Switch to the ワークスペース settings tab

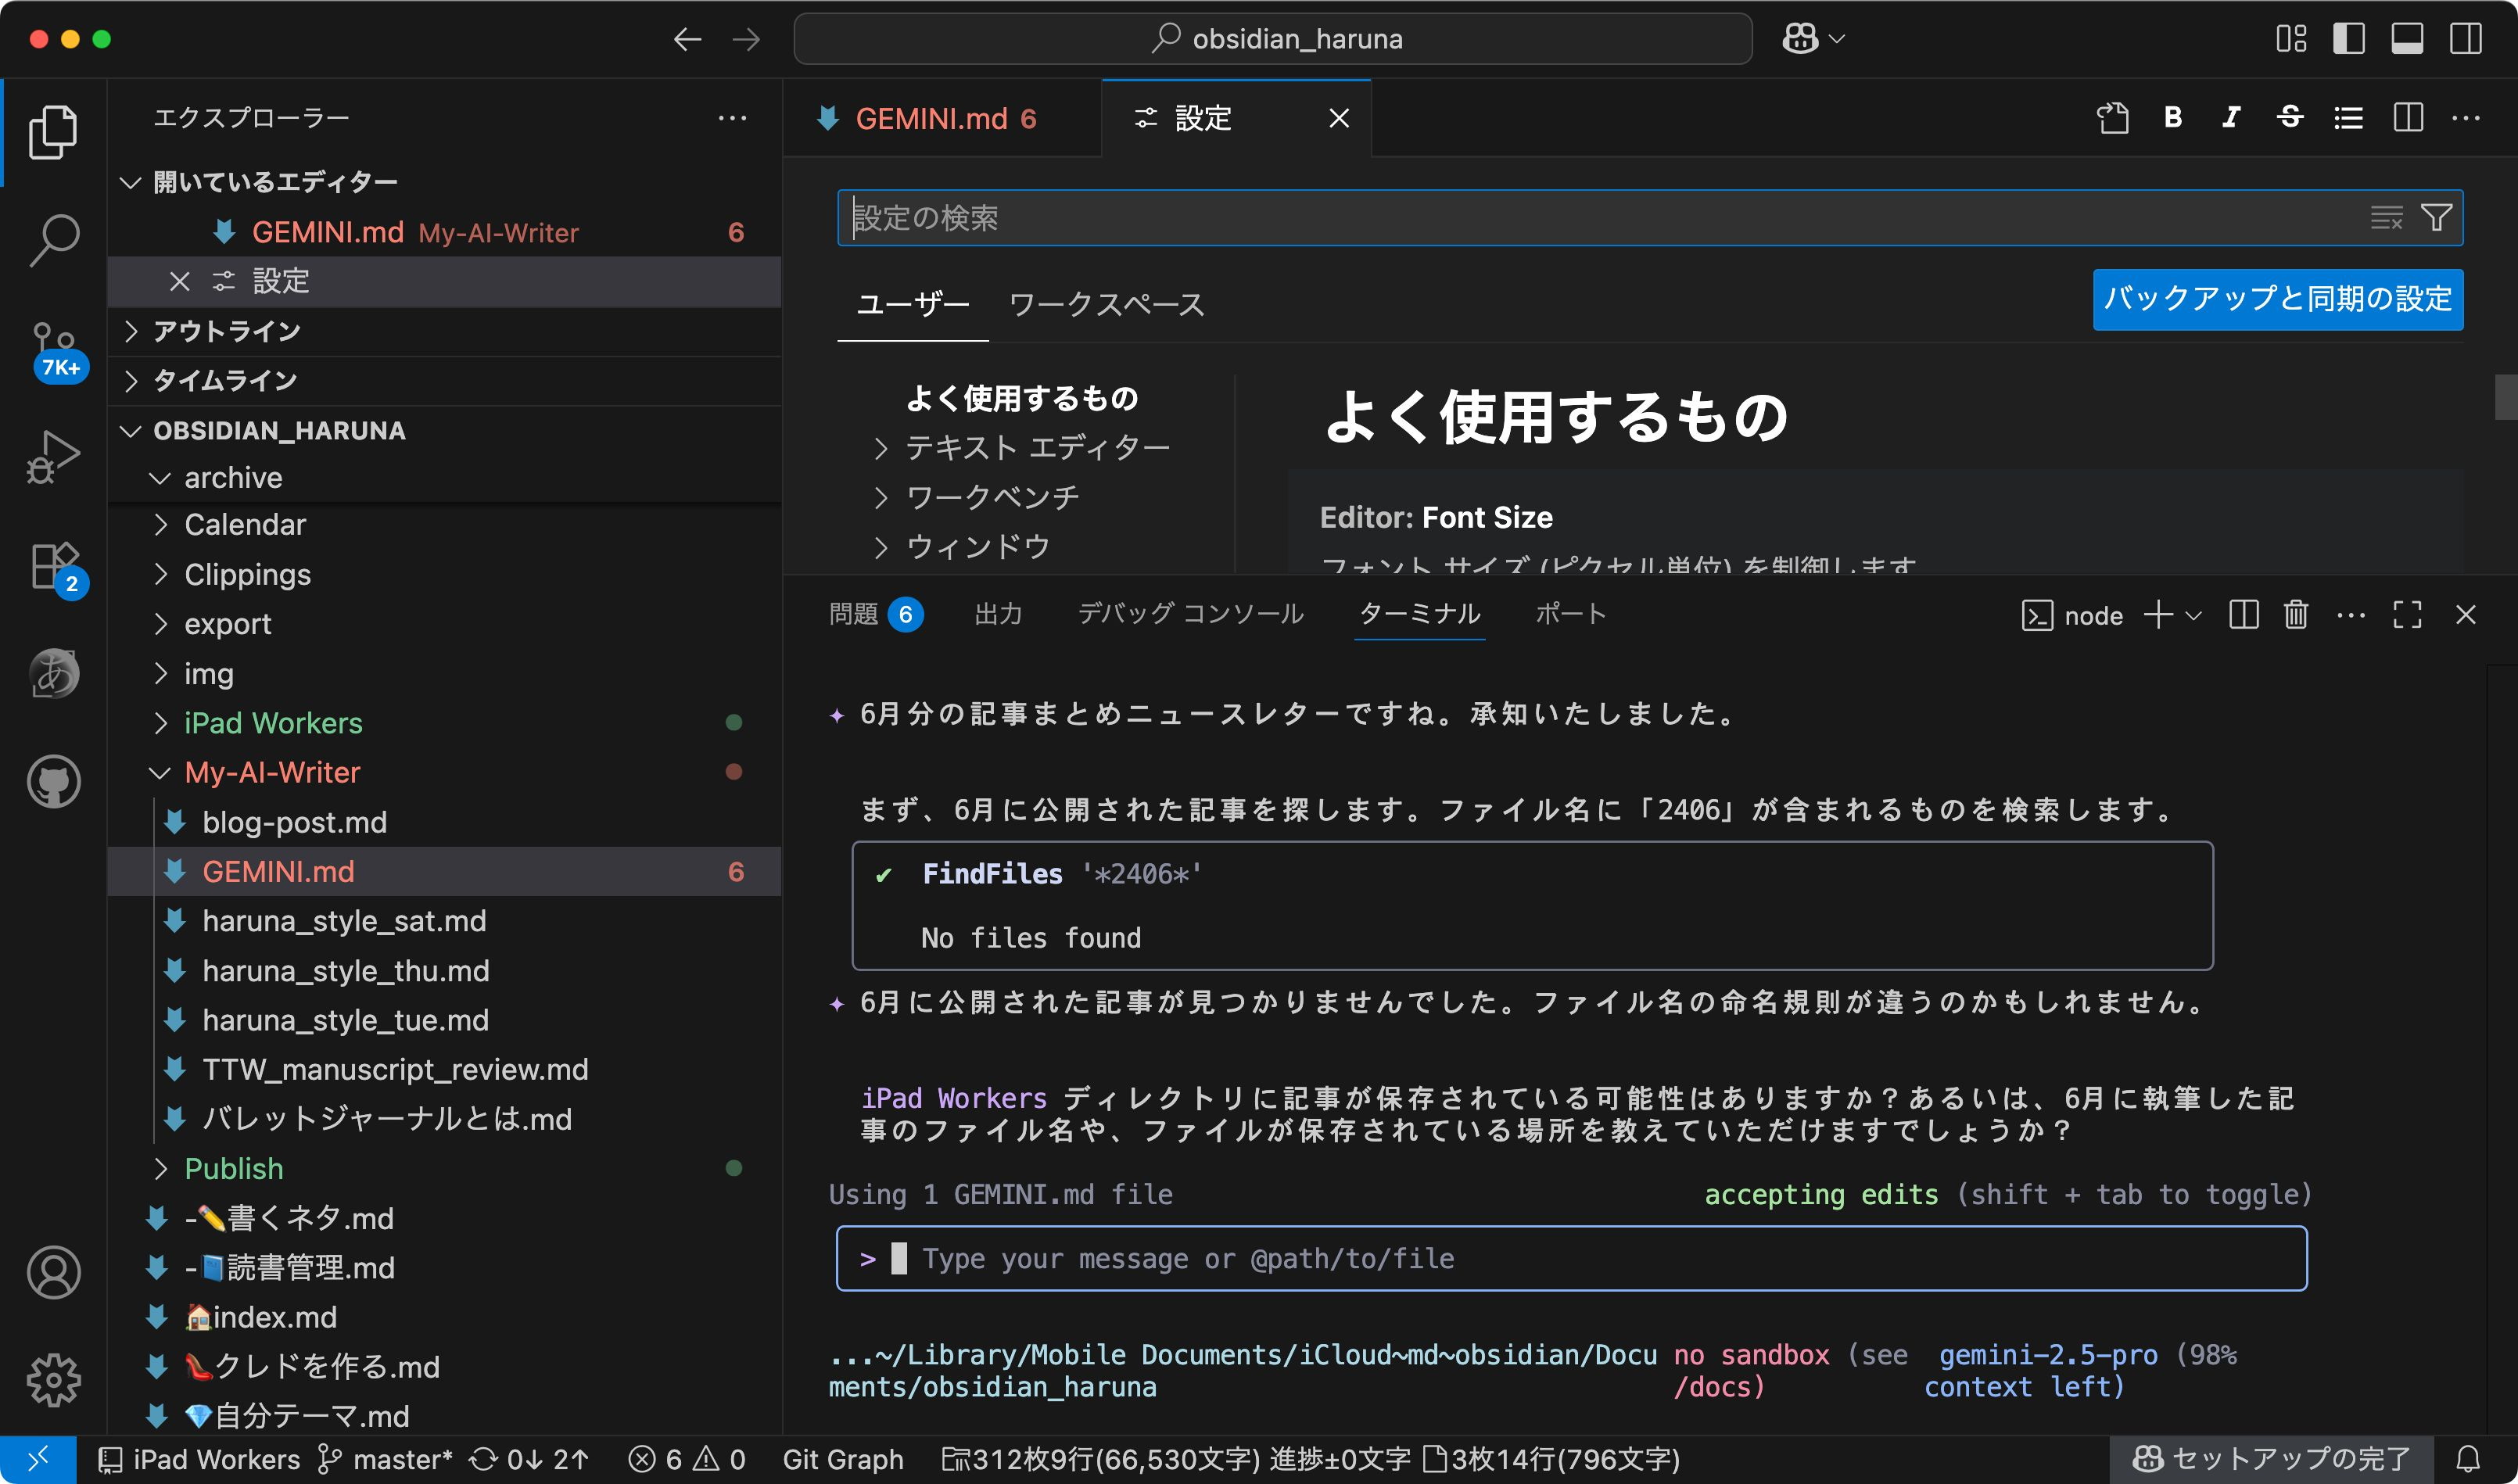[1106, 304]
